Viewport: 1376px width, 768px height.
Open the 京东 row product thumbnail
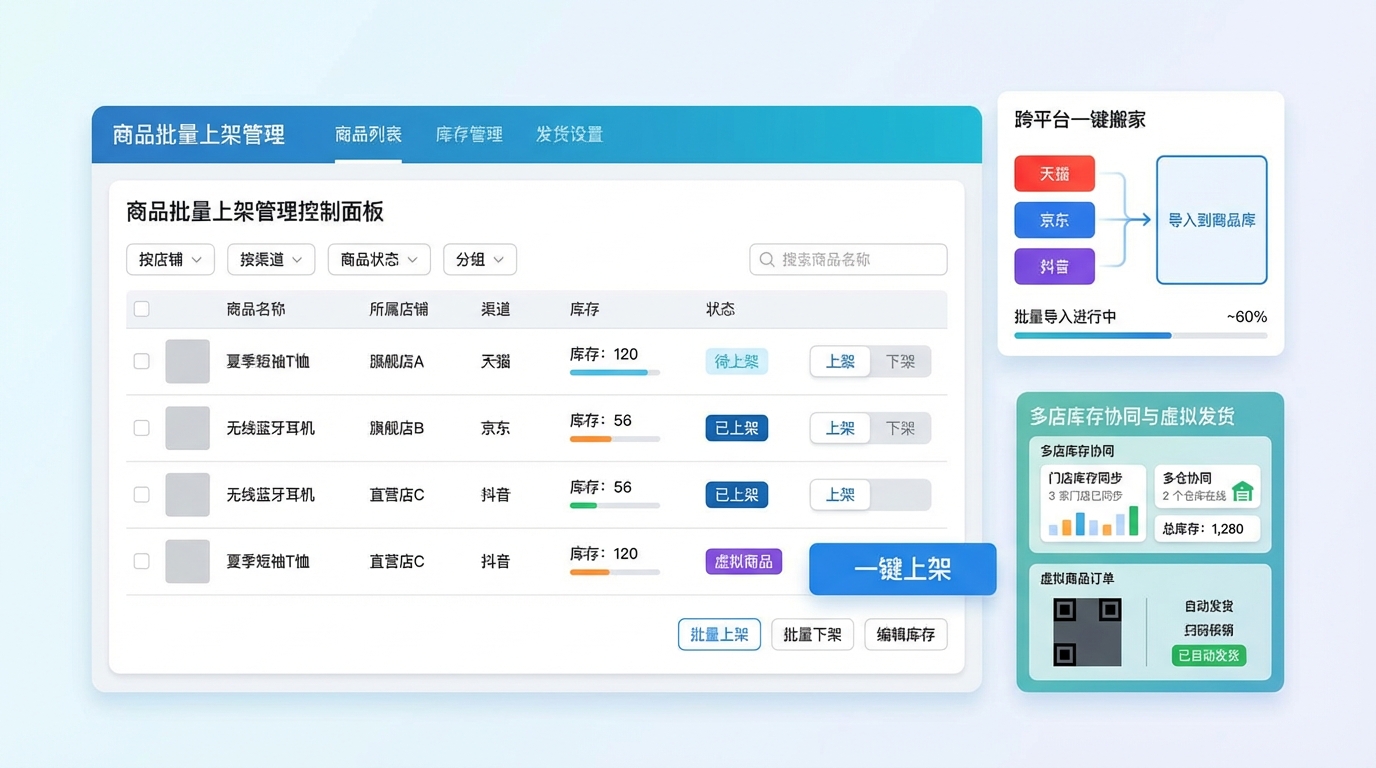coord(187,428)
